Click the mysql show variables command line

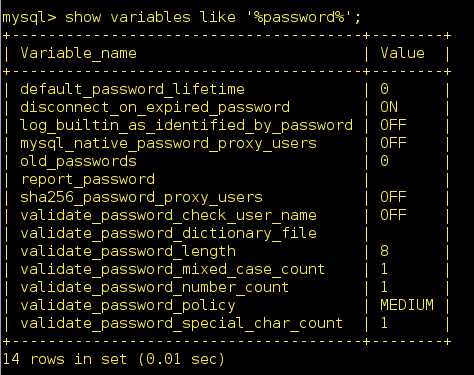181,17
